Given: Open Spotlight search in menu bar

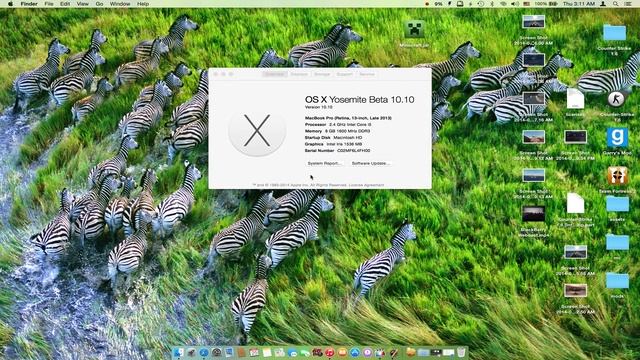Looking at the screenshot, I should 615,4.
